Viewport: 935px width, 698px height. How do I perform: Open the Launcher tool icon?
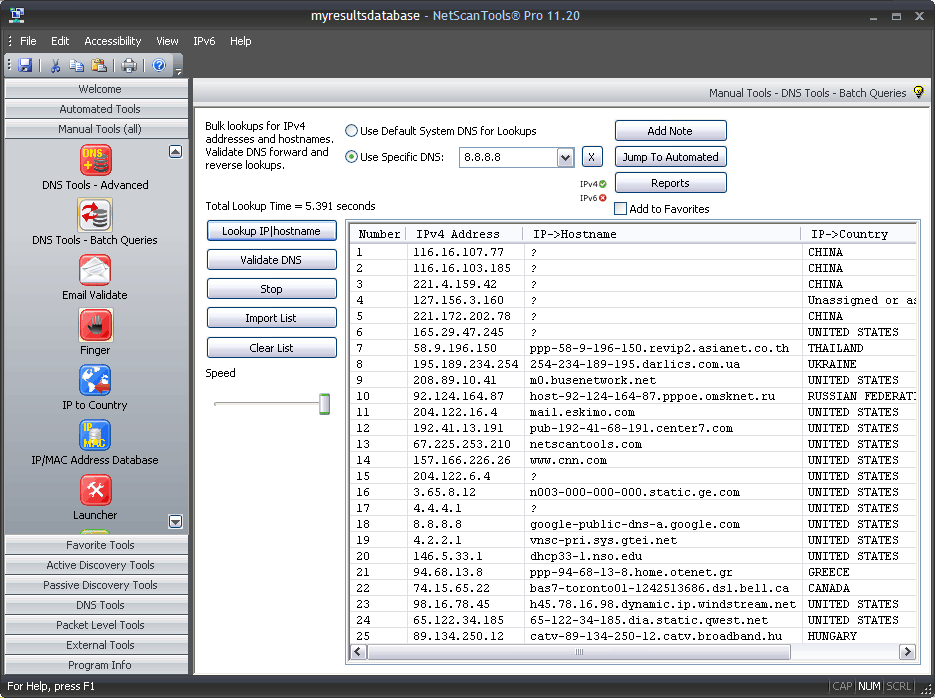[x=95, y=490]
